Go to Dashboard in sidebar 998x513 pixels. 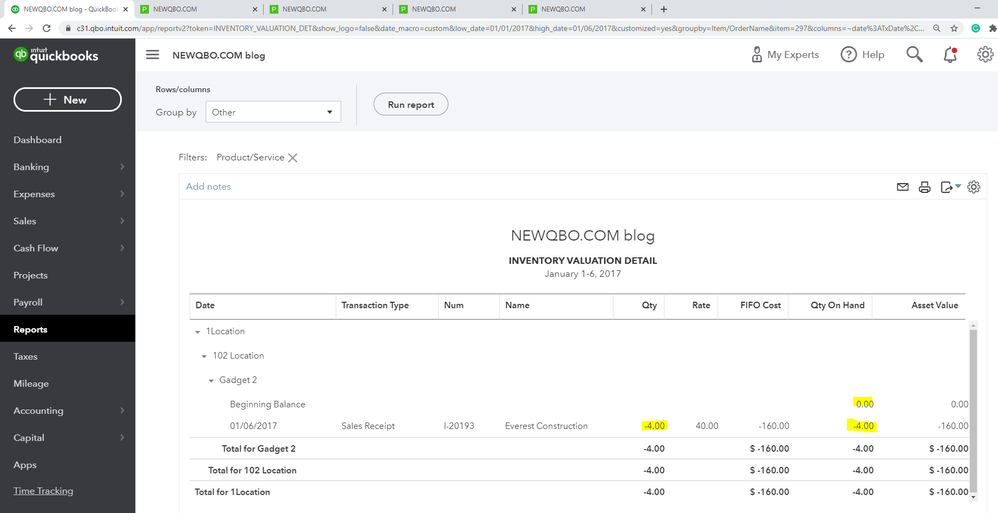point(38,140)
